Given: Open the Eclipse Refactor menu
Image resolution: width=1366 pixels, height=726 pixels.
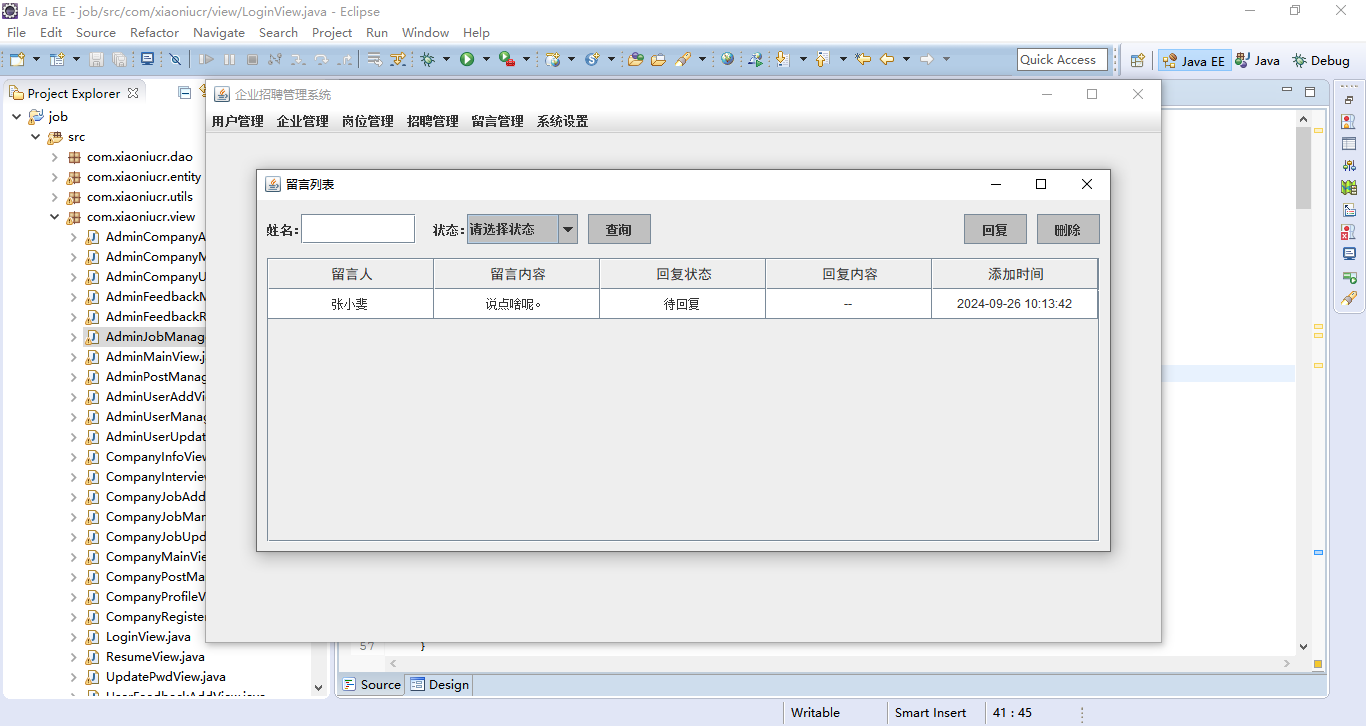Looking at the screenshot, I should click(x=154, y=32).
